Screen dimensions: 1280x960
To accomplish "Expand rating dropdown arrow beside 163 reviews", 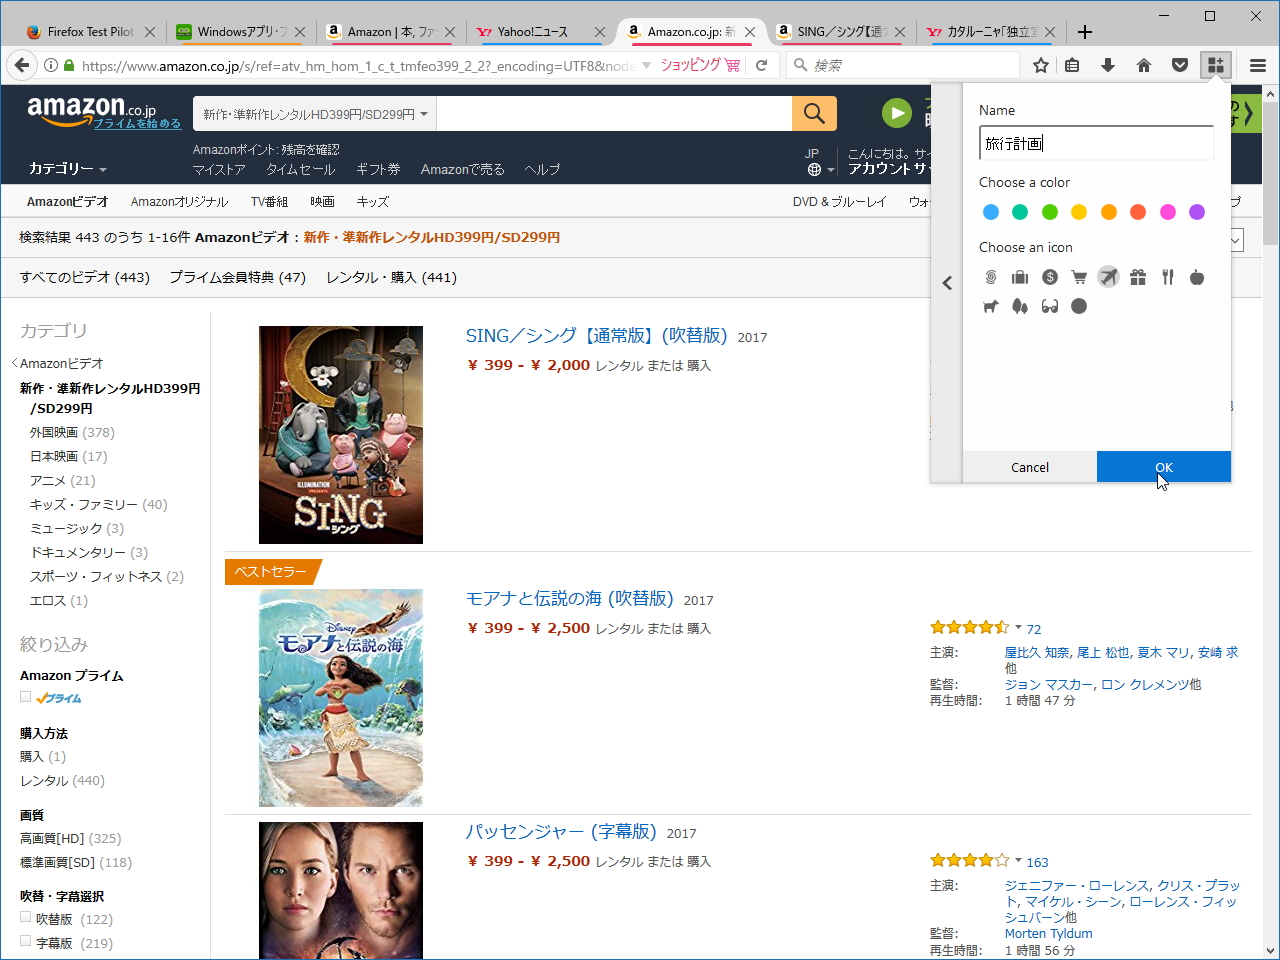I will pyautogui.click(x=1018, y=861).
